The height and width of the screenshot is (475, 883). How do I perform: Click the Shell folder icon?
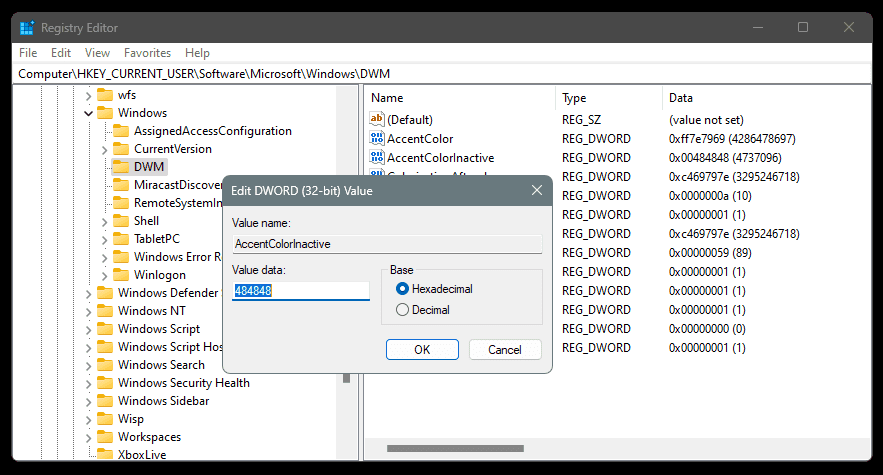[x=121, y=221]
